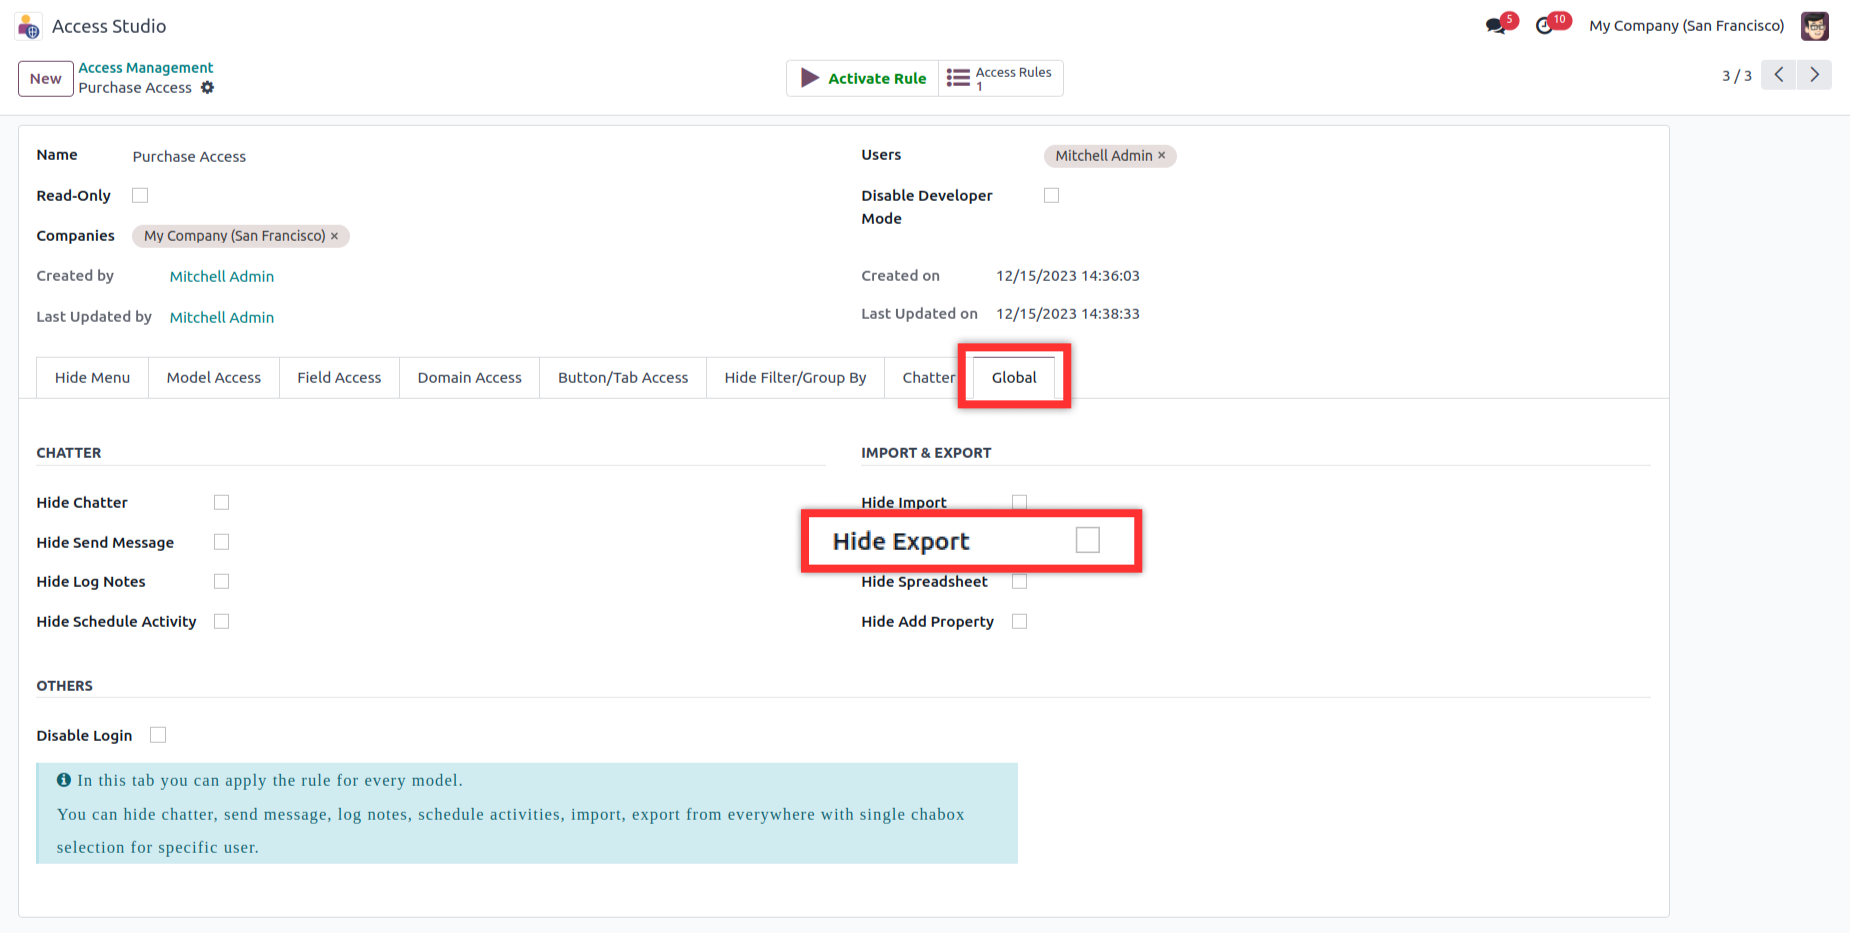1851x933 pixels.
Task: Remove My Company tag from Companies
Action: tap(335, 236)
